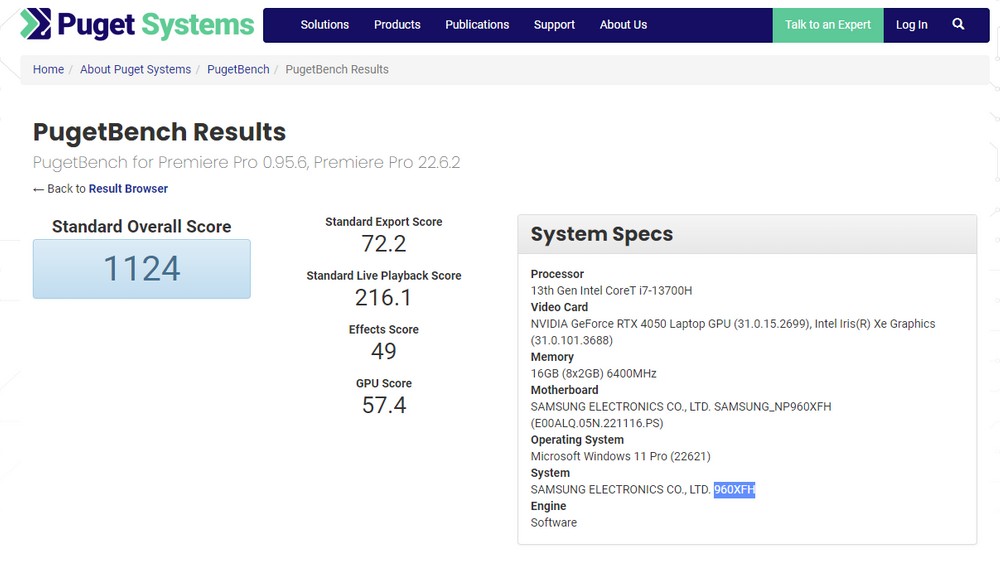1000x570 pixels.
Task: Click the SAMSUNG_NP960XFH motherboard line
Action: coord(680,407)
